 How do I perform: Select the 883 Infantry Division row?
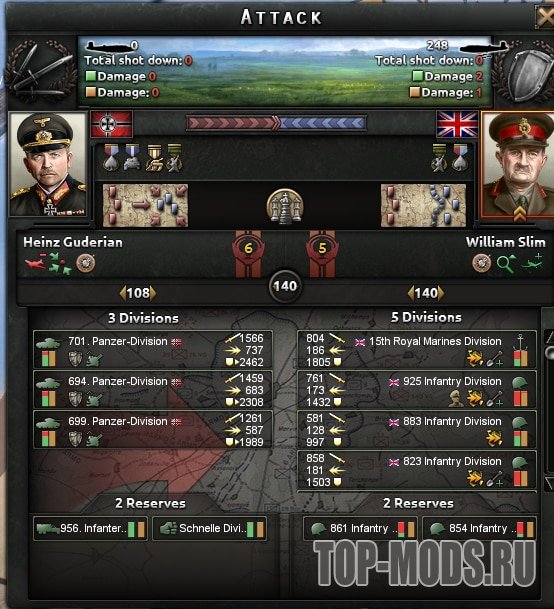click(417, 430)
